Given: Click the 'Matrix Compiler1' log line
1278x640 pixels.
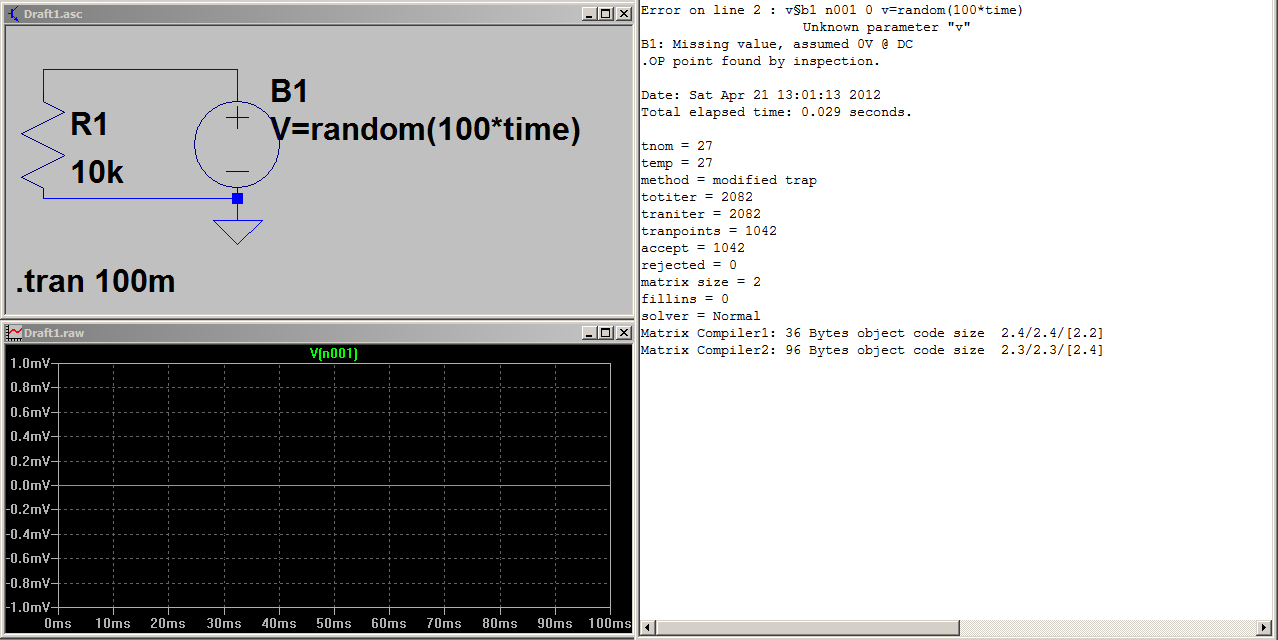Looking at the screenshot, I should coord(872,333).
